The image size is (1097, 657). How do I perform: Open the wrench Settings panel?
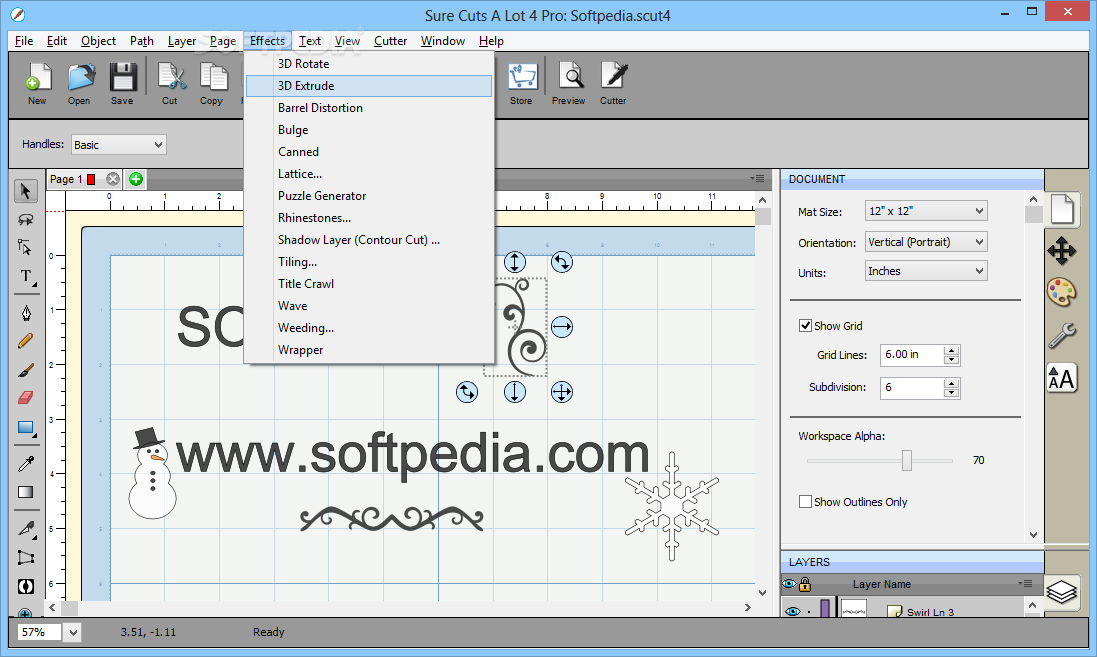1062,336
